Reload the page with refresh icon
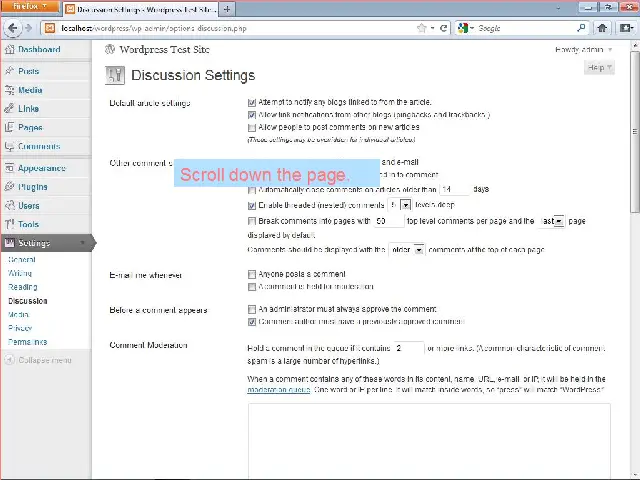The width and height of the screenshot is (640, 480). point(443,28)
